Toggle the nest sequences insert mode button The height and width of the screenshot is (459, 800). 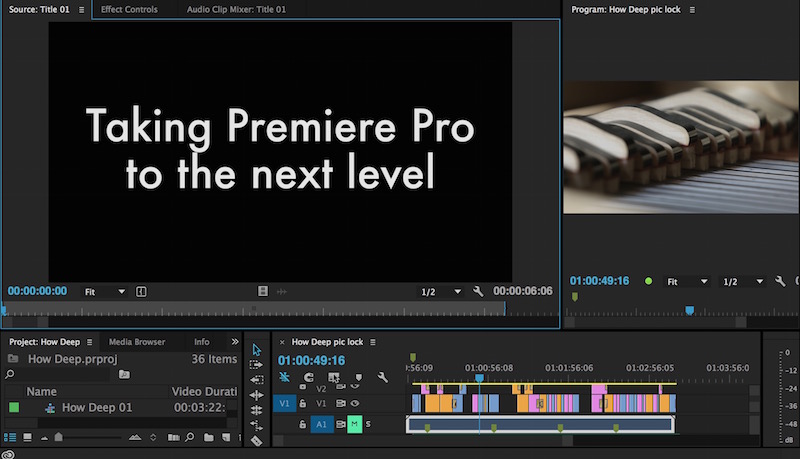tap(284, 377)
